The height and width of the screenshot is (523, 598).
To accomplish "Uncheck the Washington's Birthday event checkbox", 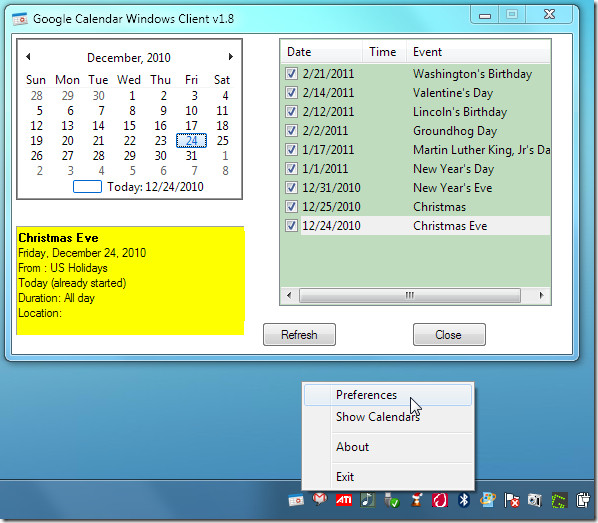I will [291, 73].
